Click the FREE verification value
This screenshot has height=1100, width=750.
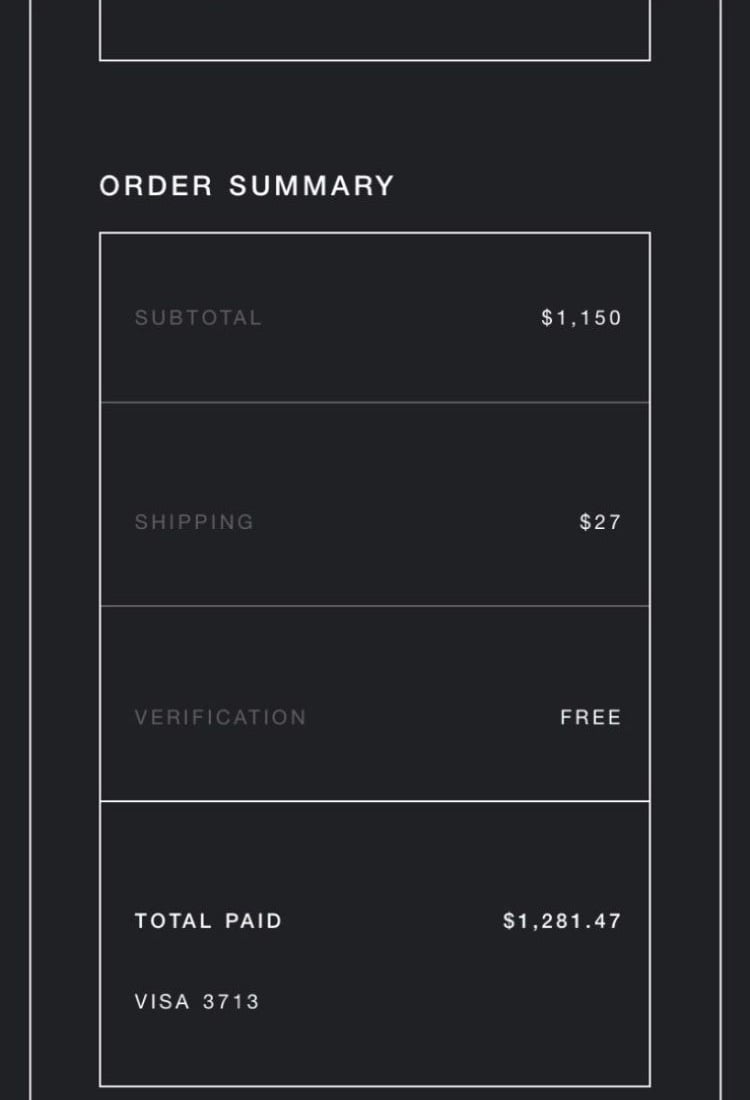[x=591, y=717]
